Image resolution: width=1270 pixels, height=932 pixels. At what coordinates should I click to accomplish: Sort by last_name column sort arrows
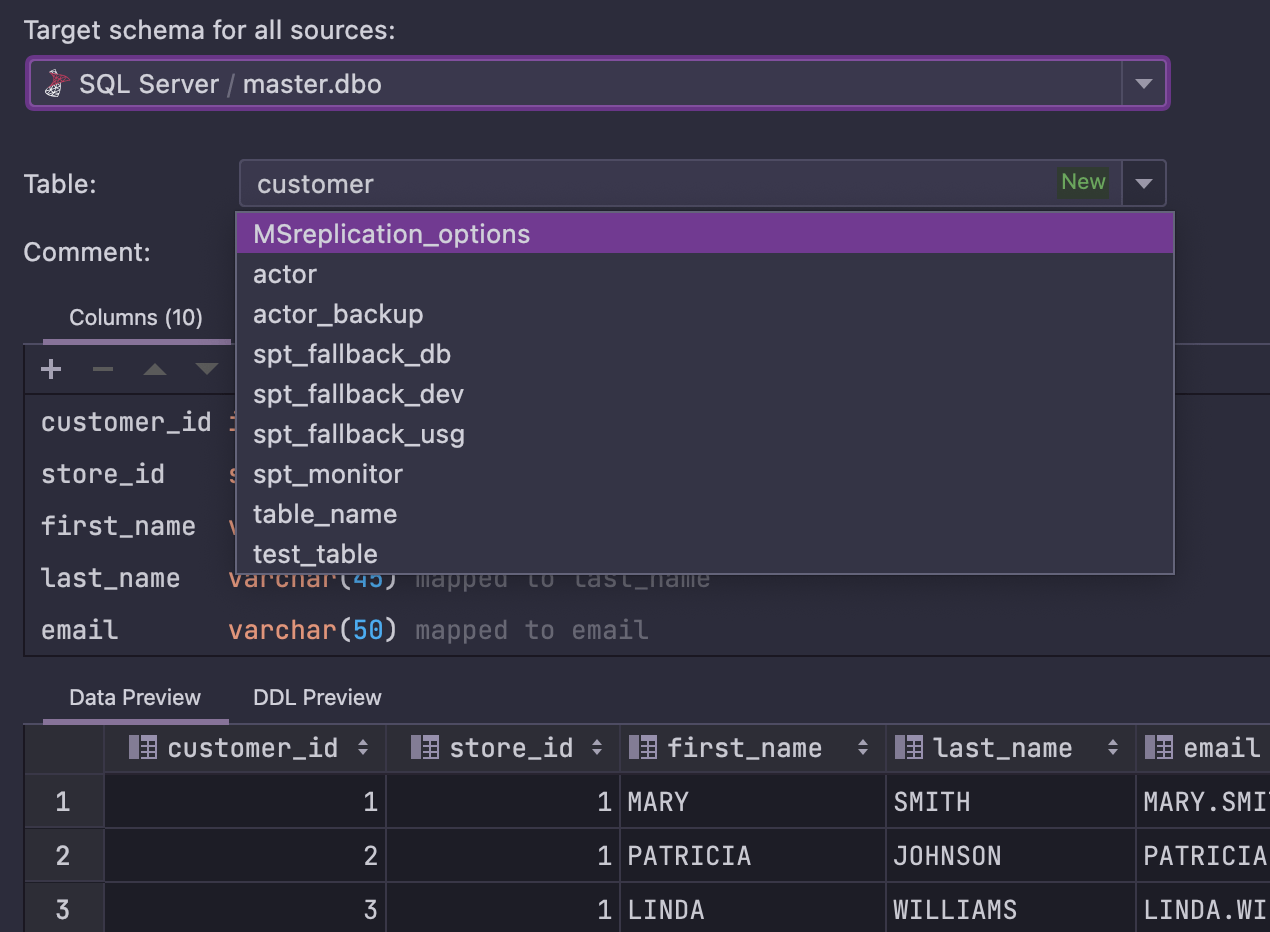1113,748
